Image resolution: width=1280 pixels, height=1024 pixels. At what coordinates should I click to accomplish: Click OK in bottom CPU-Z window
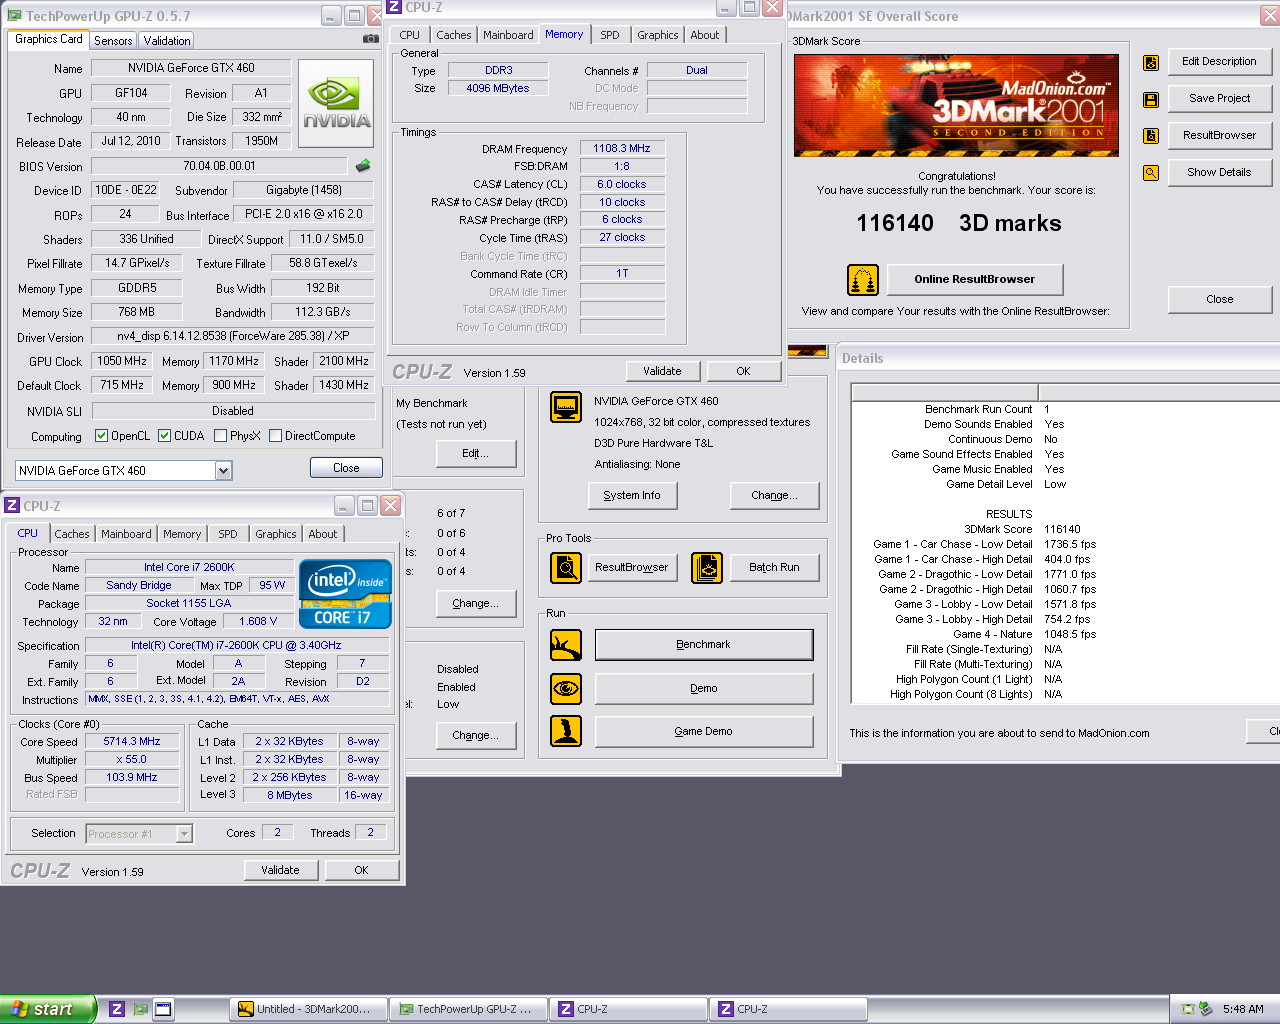pyautogui.click(x=362, y=870)
